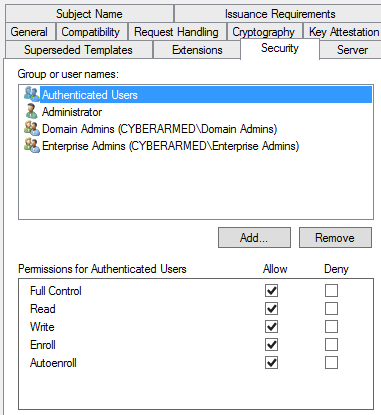Click the Remove button
This screenshot has height=415, width=381.
click(x=335, y=238)
